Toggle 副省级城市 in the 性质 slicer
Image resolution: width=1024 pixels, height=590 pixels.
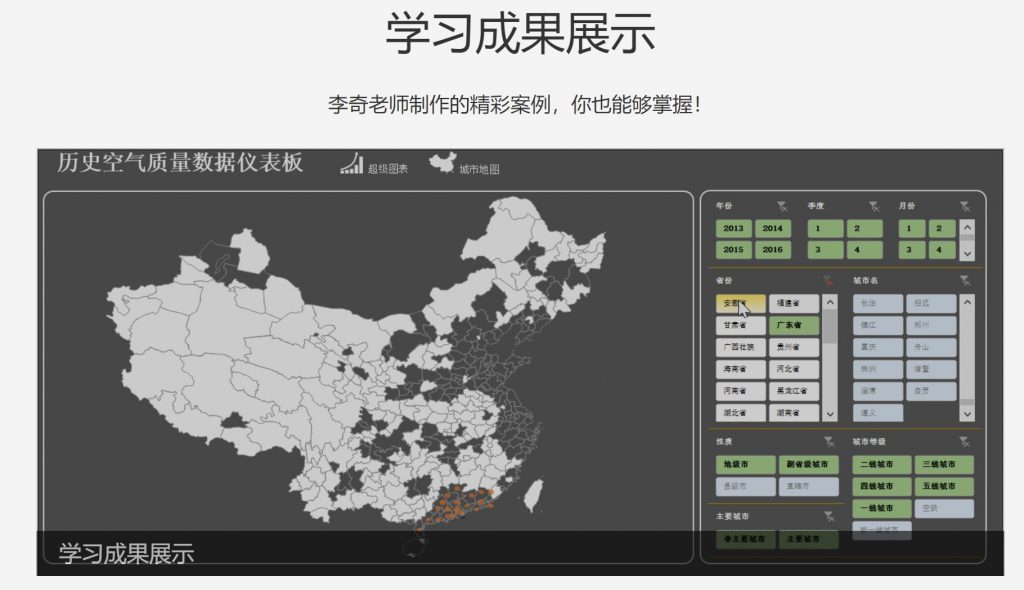pos(808,465)
